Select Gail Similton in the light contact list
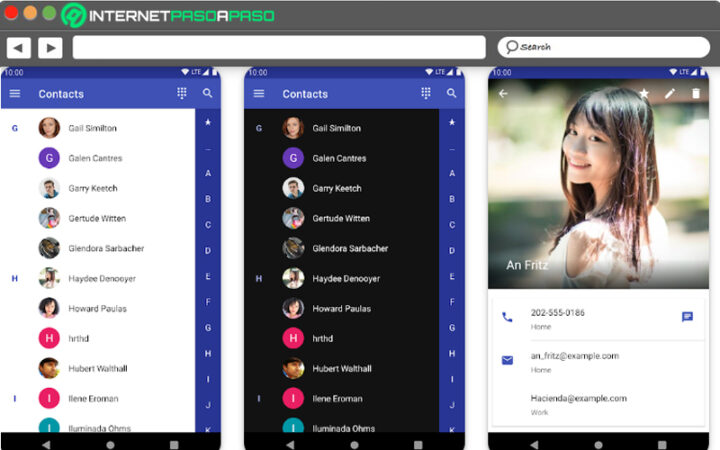Viewport: 720px width, 450px height. (x=92, y=128)
